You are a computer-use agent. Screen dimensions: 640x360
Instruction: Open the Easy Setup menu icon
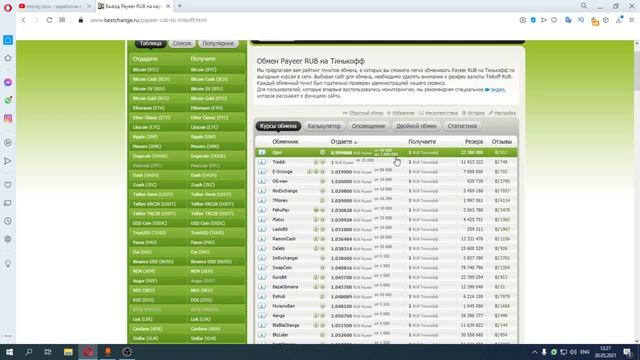point(631,20)
